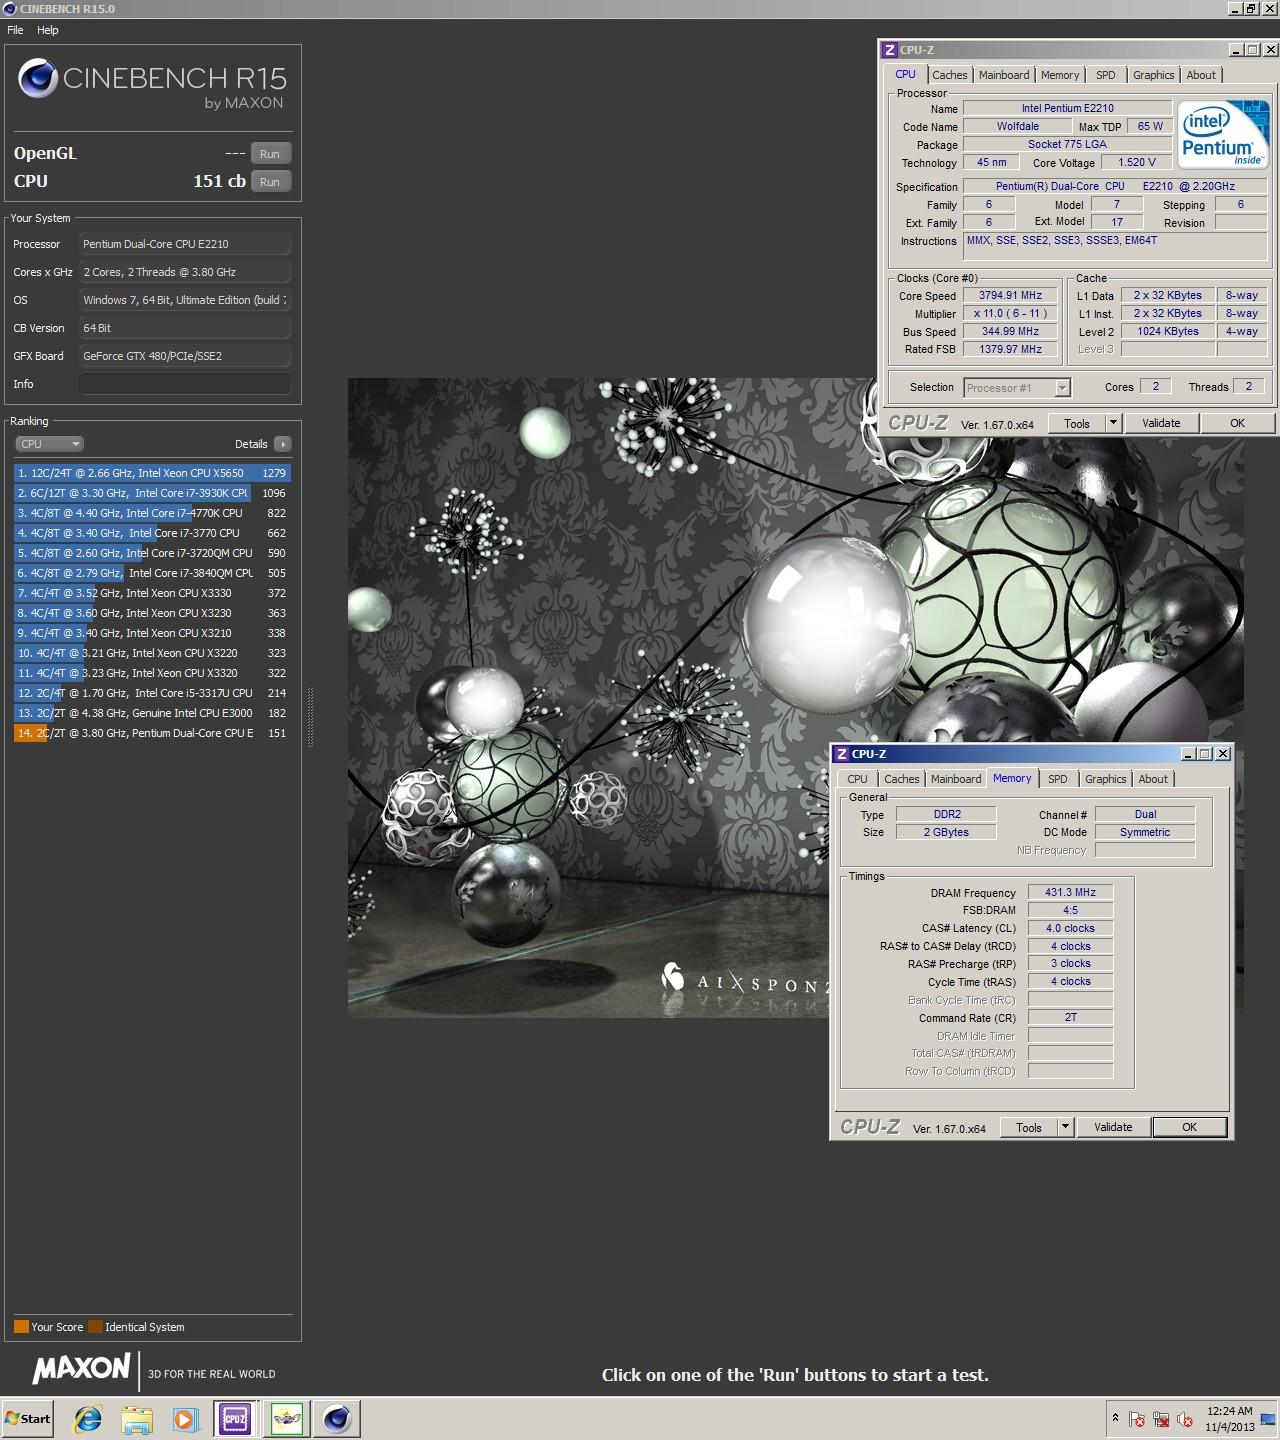Click the Processor field Pentium Dual-Core E2210

pos(185,244)
